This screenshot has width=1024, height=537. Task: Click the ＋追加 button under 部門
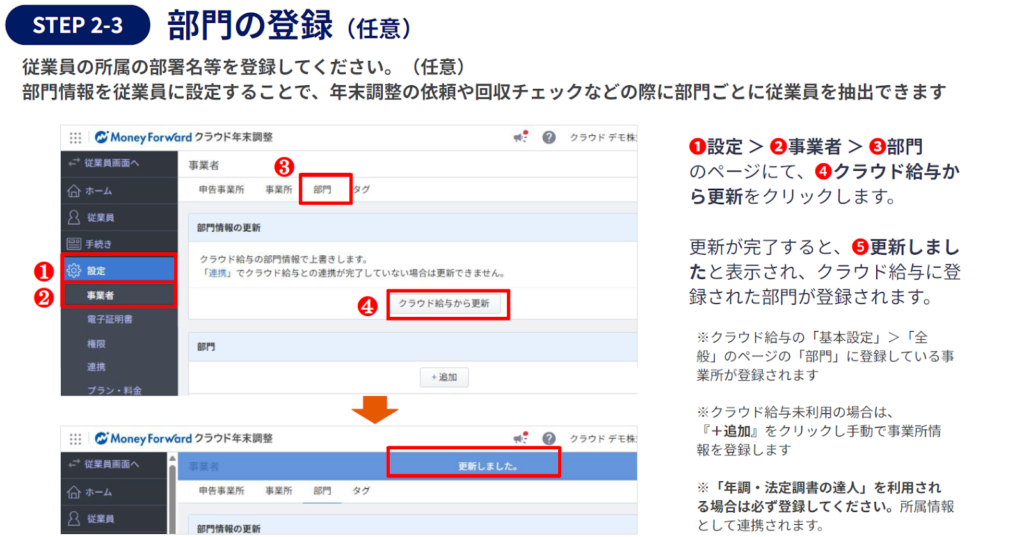(x=443, y=377)
